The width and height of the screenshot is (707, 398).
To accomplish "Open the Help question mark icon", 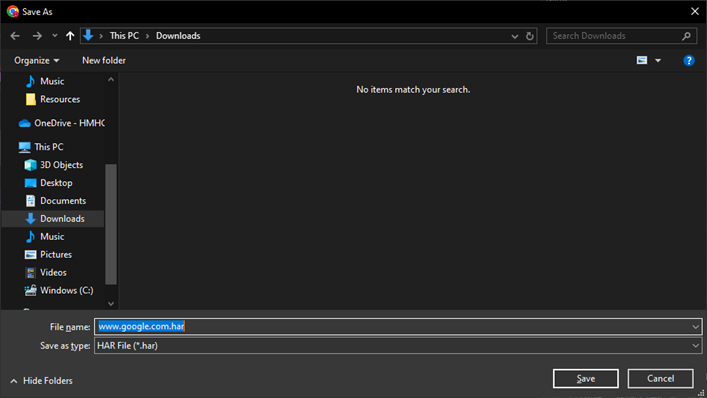I will [689, 60].
